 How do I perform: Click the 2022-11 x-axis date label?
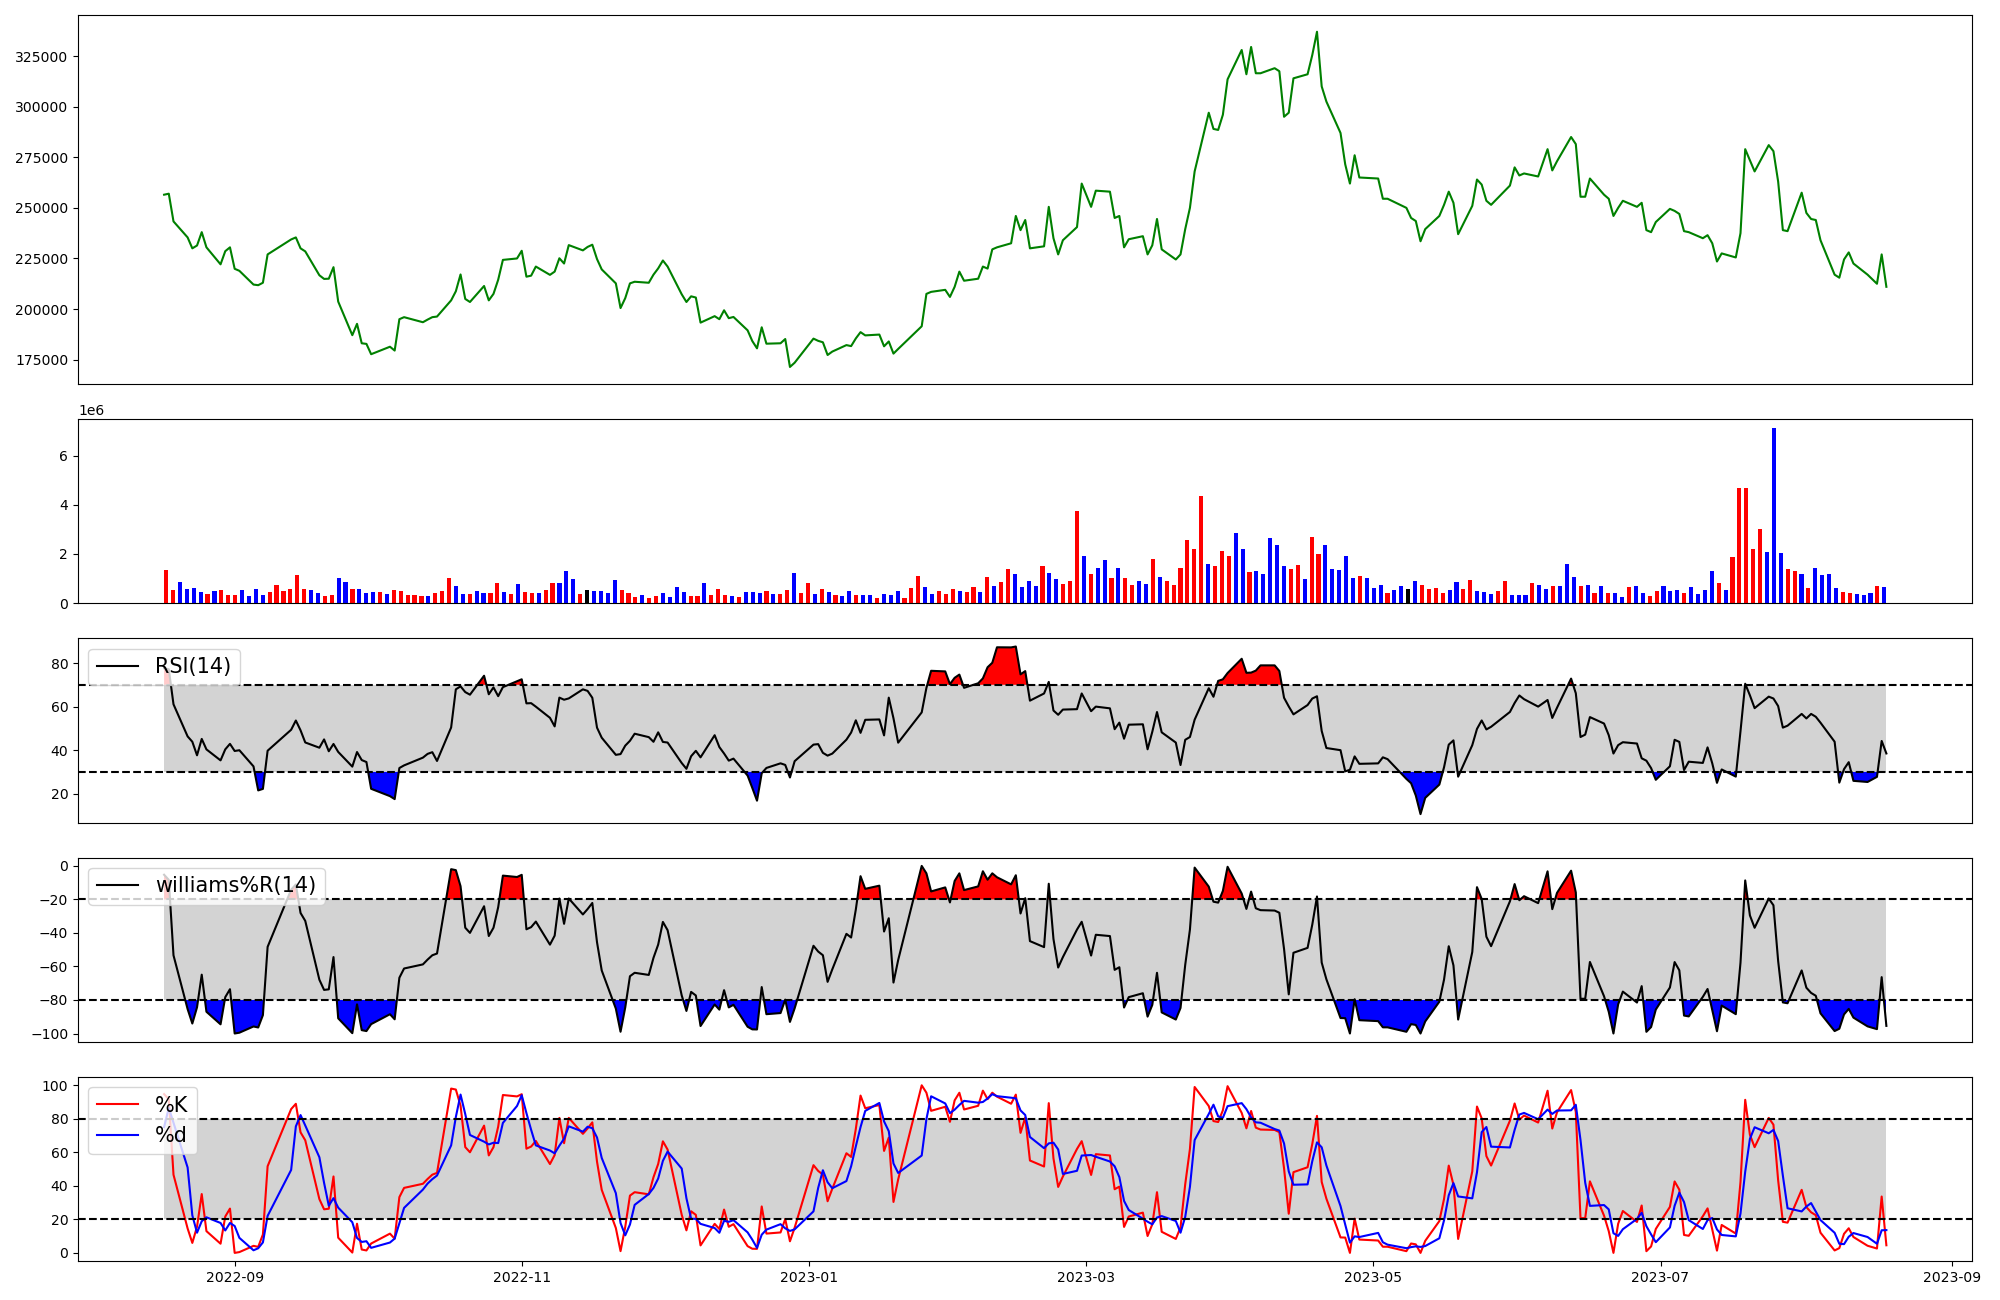pos(522,1277)
